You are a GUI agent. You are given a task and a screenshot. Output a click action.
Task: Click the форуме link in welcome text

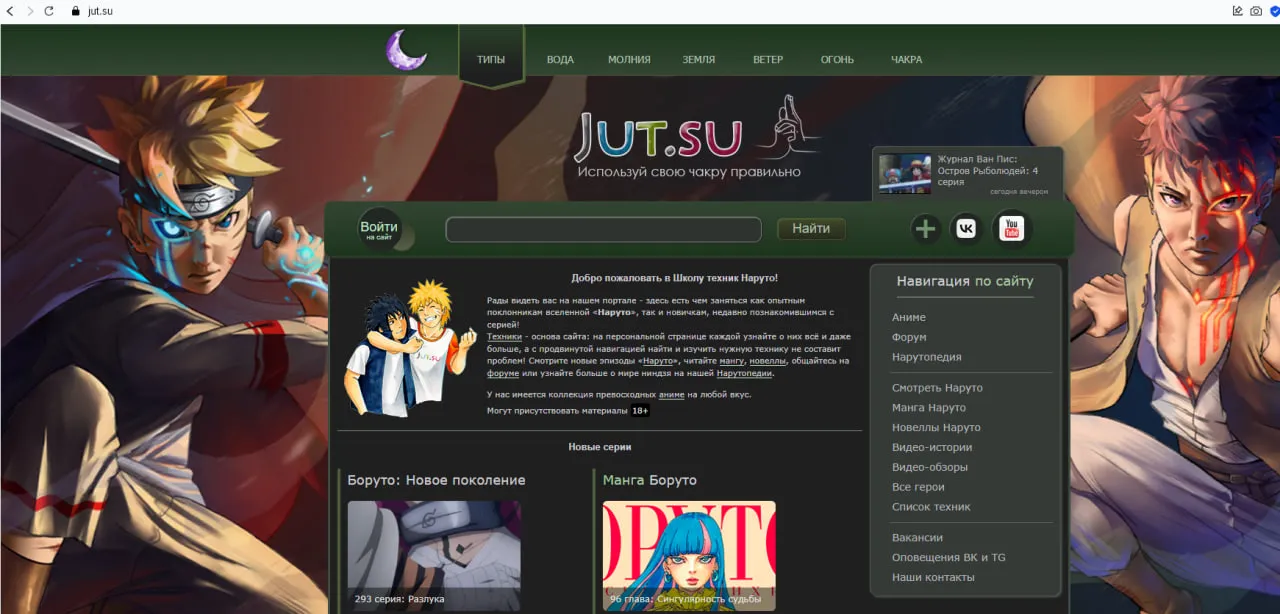click(x=503, y=373)
